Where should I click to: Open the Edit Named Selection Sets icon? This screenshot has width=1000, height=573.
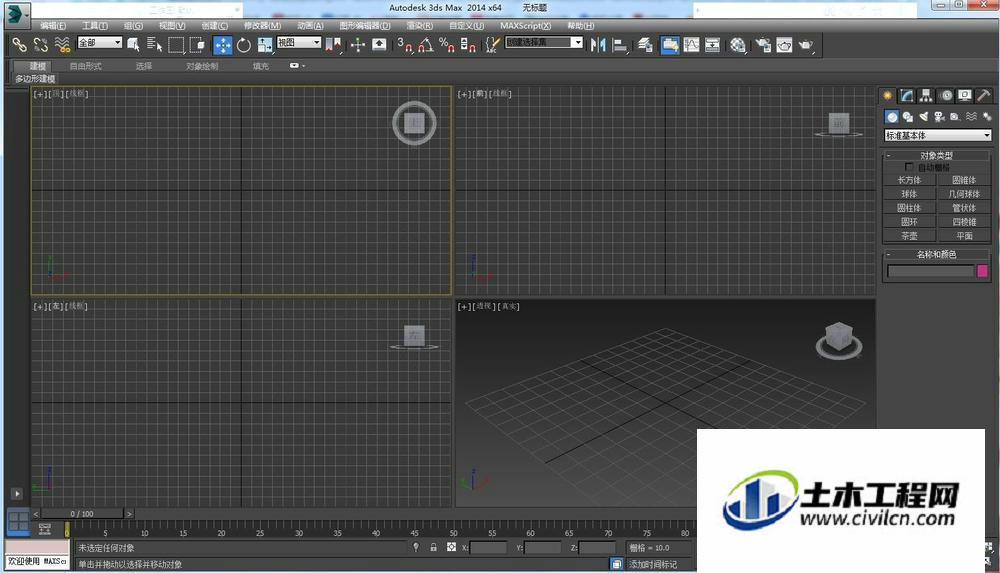(x=492, y=45)
